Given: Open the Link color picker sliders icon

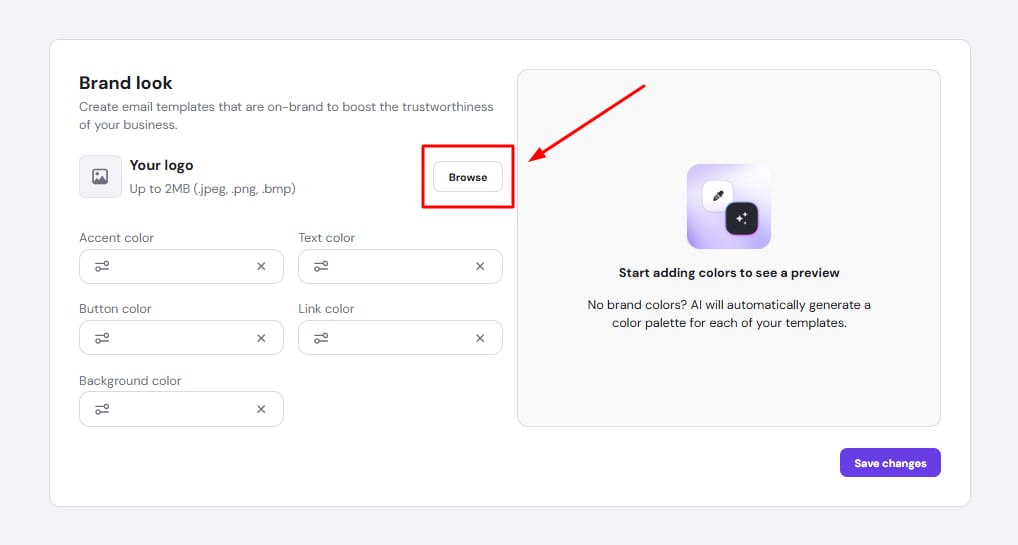Looking at the screenshot, I should (x=321, y=338).
